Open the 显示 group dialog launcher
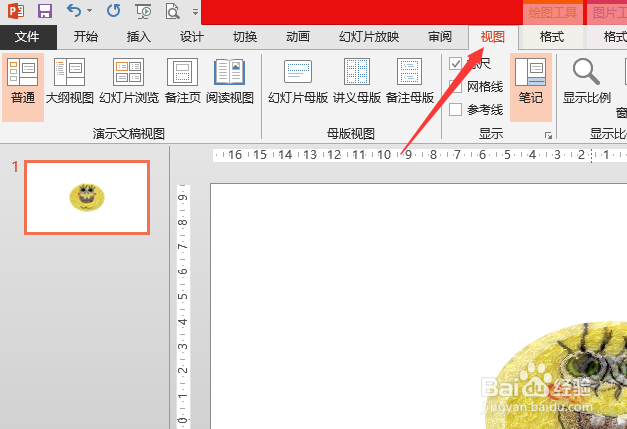This screenshot has height=429, width=627. [x=548, y=136]
